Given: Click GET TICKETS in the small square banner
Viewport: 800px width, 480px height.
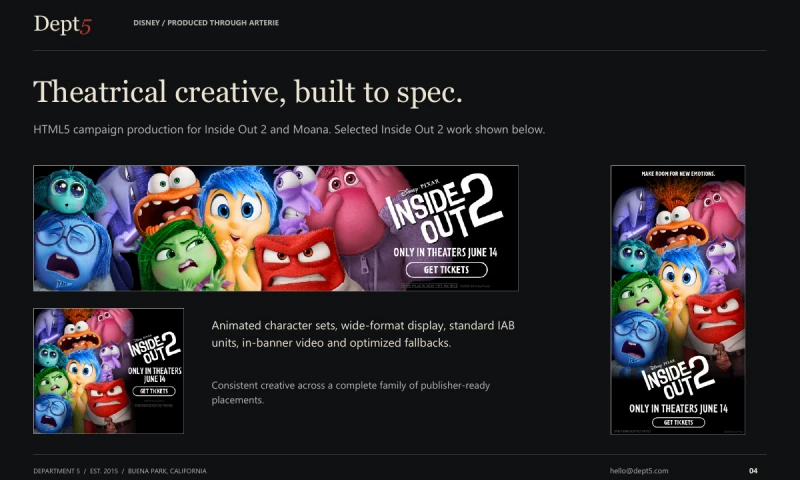Looking at the screenshot, I should [154, 391].
